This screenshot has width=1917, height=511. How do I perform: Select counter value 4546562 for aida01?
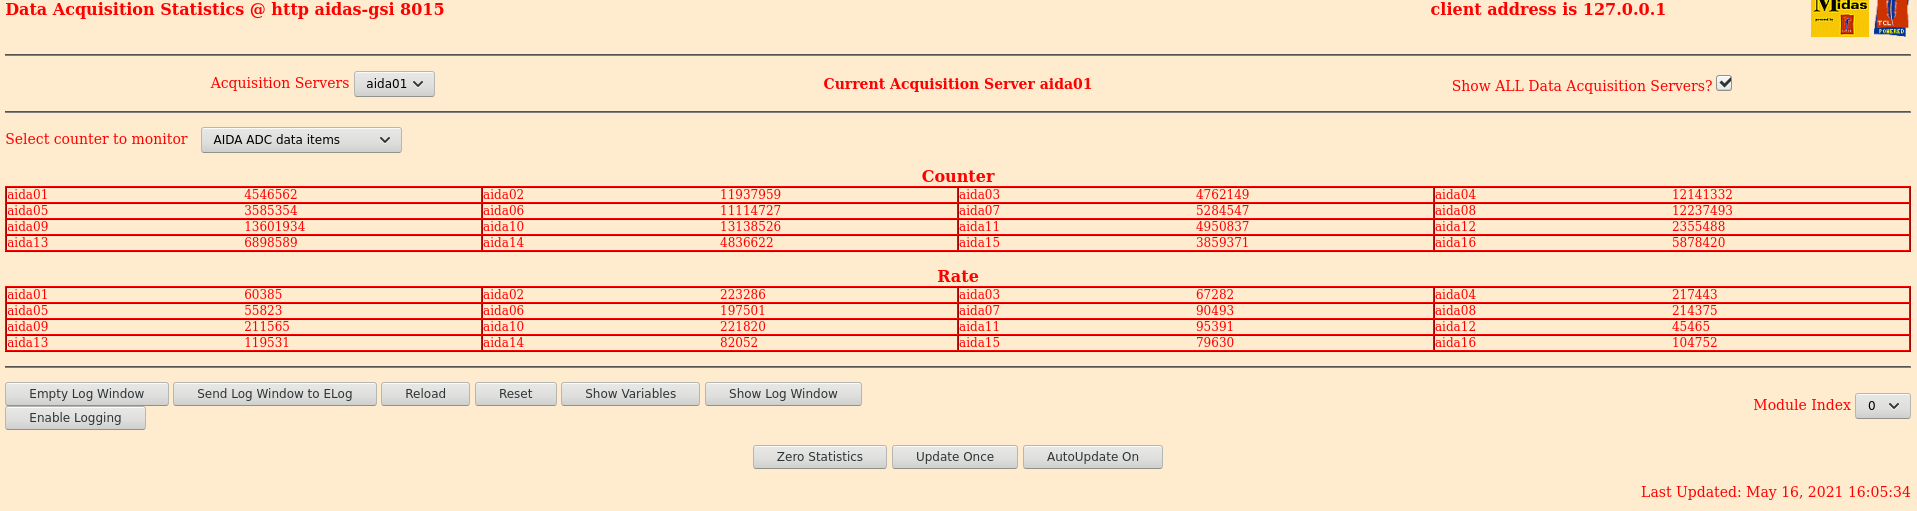271,195
